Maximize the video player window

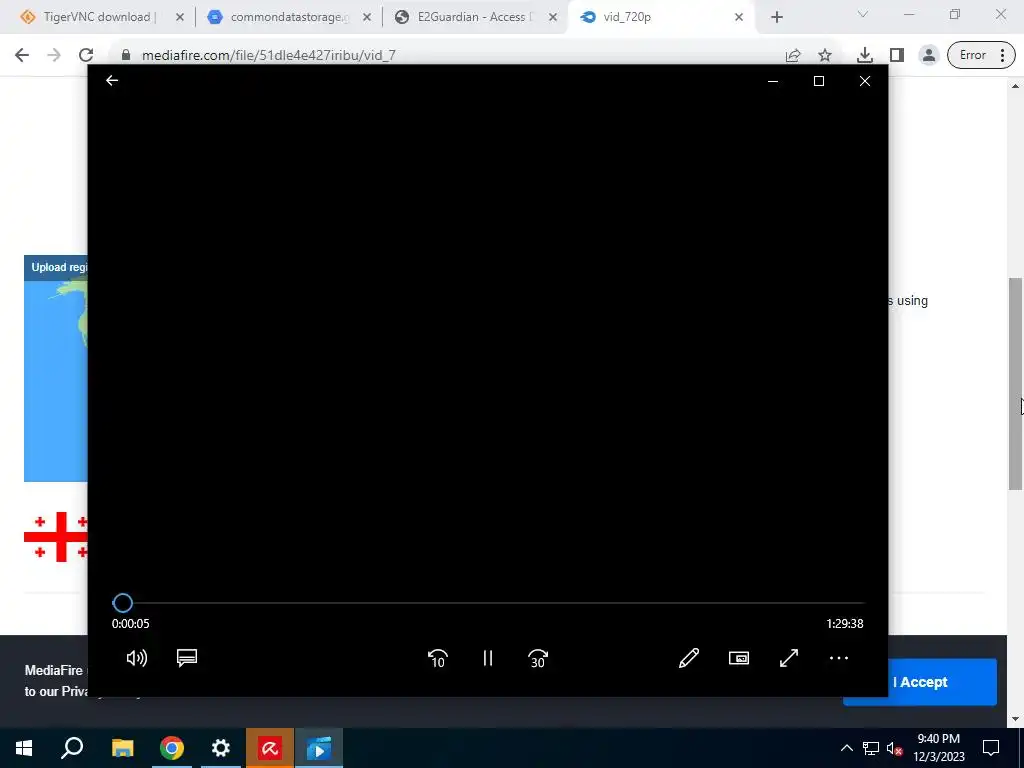[x=819, y=81]
